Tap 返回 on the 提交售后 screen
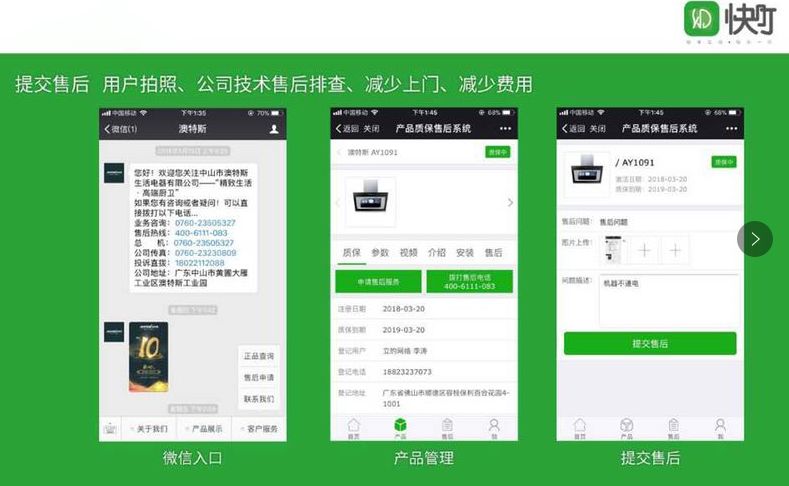Viewport: 789px width, 486px height. click(x=574, y=129)
